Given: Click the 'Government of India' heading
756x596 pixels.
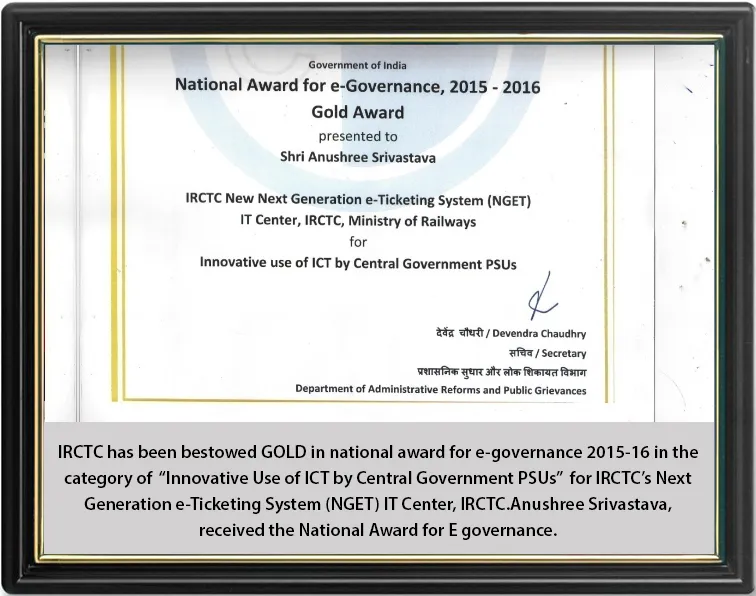Looking at the screenshot, I should 357,65.
